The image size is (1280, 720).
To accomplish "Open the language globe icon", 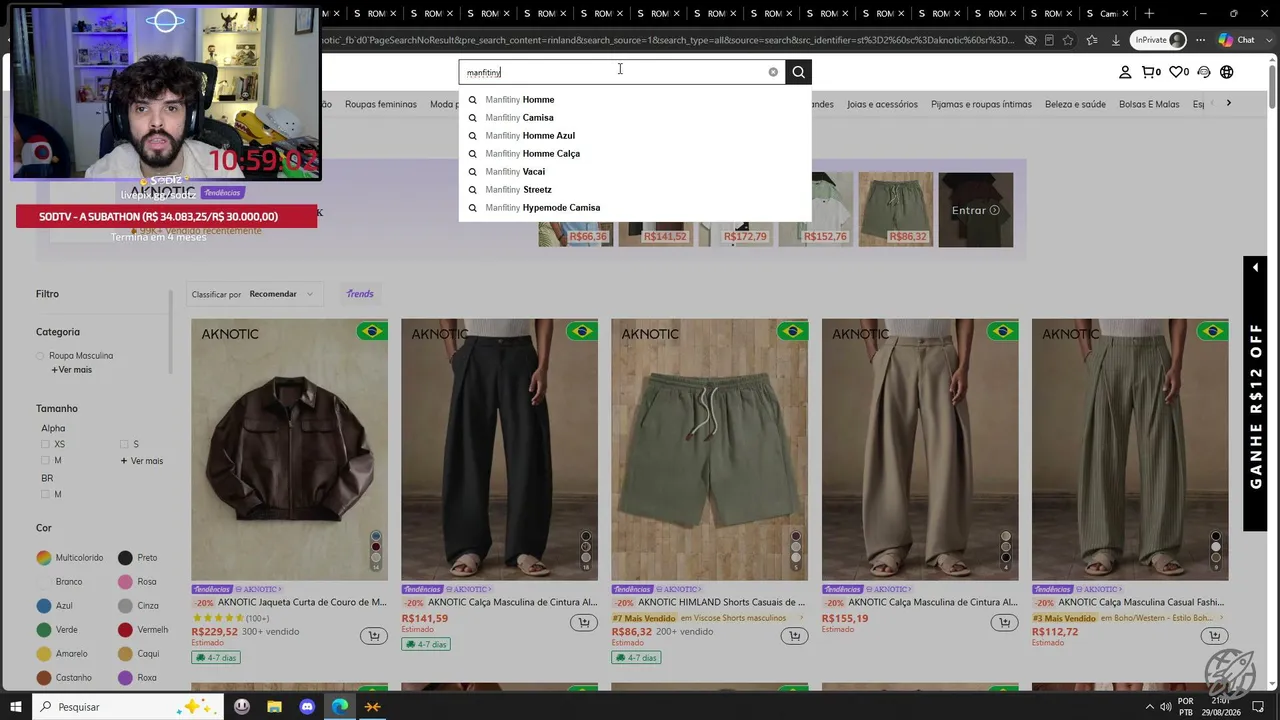I will (1227, 72).
